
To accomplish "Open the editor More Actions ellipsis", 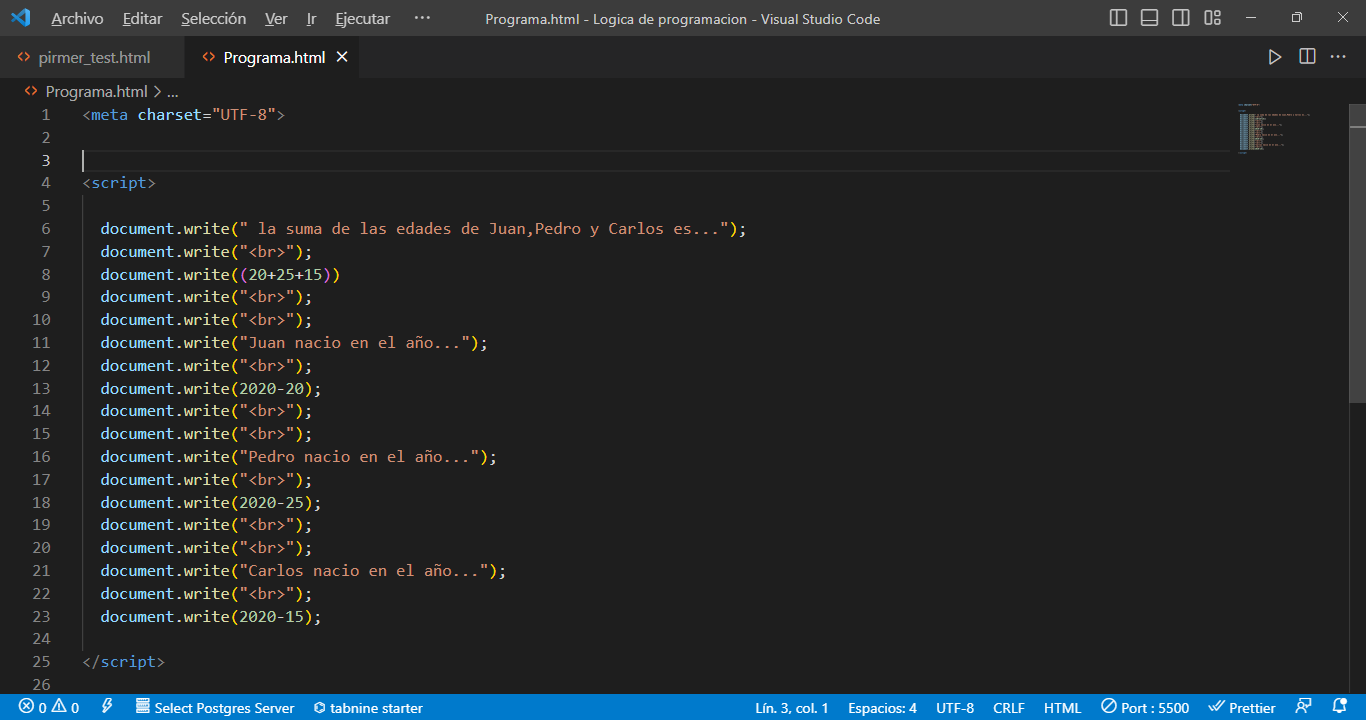I will click(1338, 57).
